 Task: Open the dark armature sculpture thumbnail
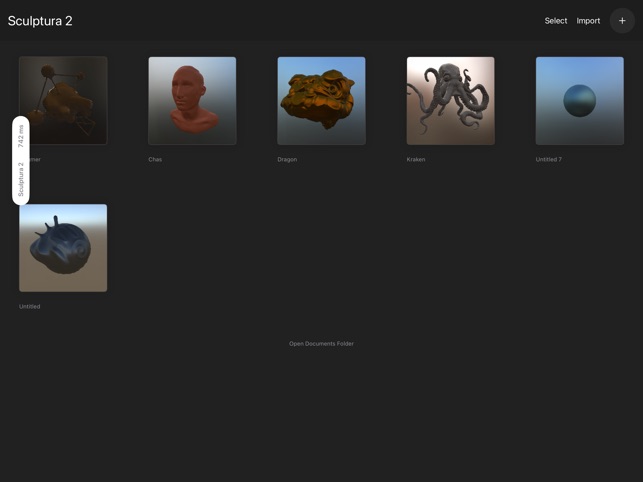63,101
